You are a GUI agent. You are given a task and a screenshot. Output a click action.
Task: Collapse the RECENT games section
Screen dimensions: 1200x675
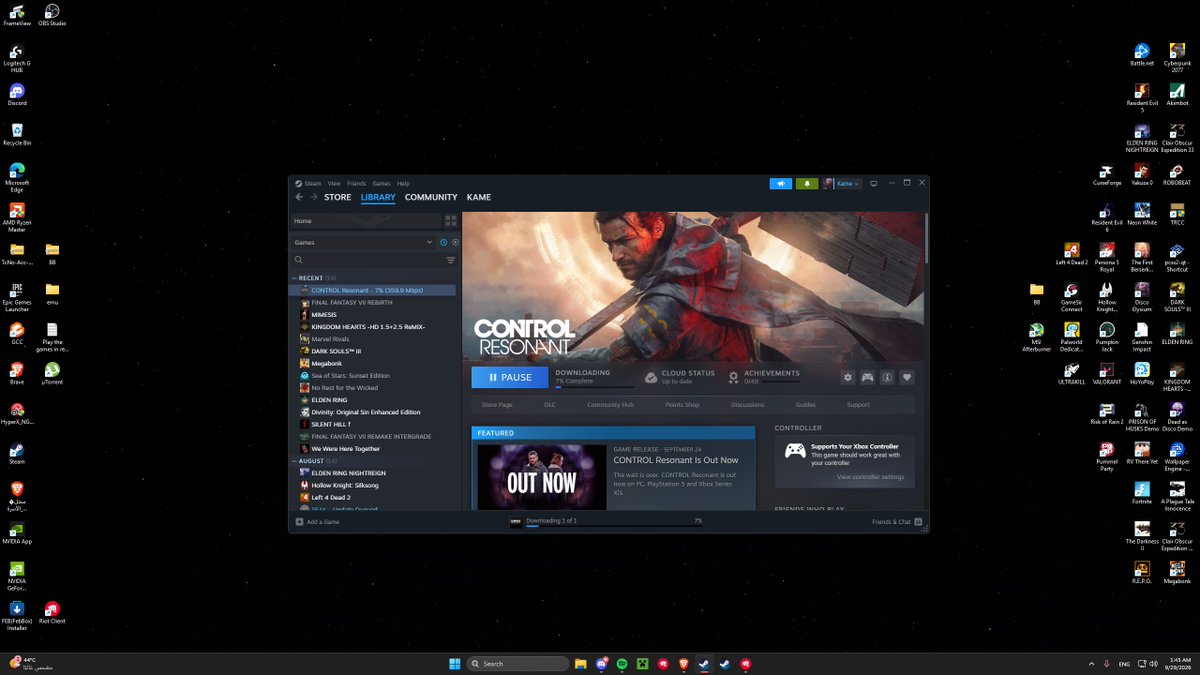(x=294, y=278)
